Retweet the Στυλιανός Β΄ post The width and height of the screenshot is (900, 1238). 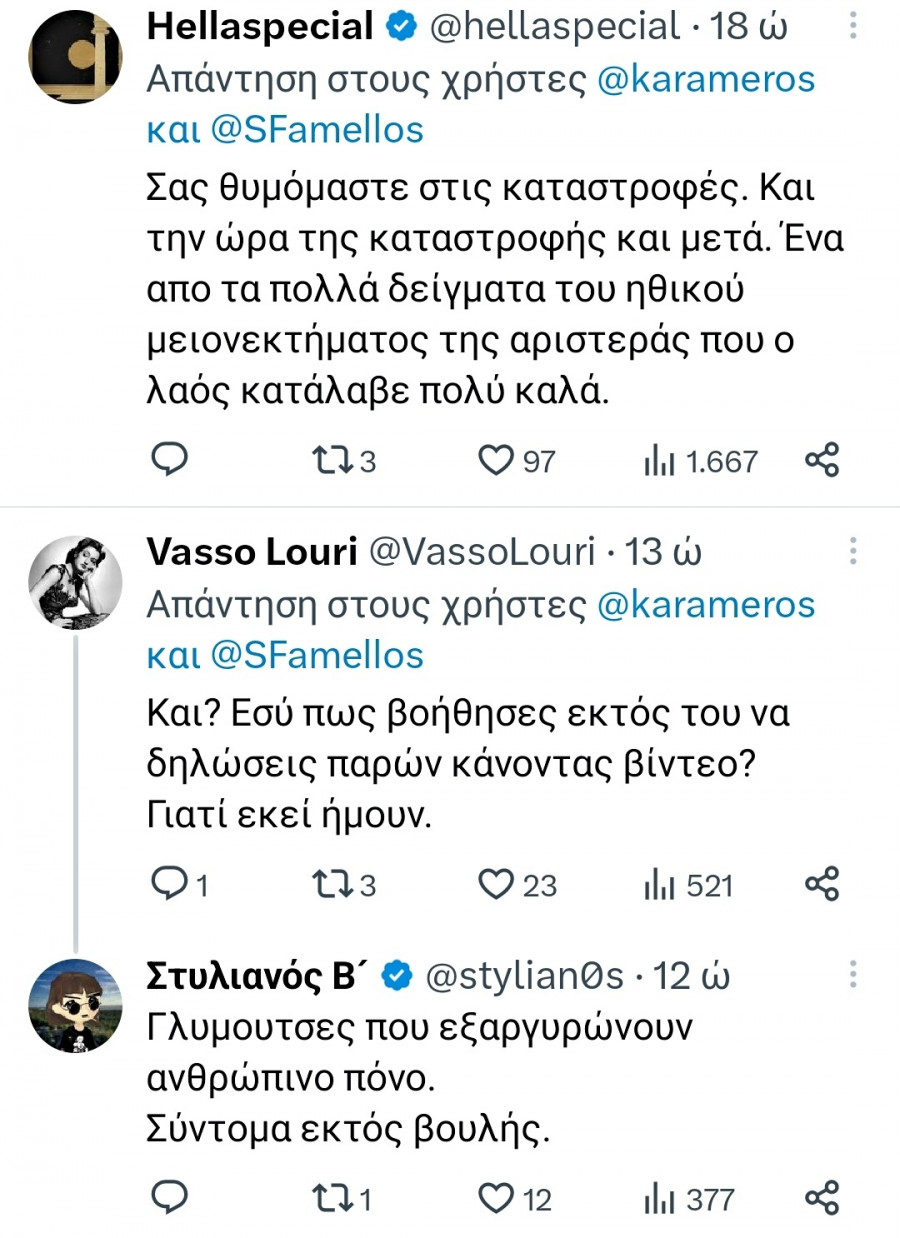point(330,1197)
